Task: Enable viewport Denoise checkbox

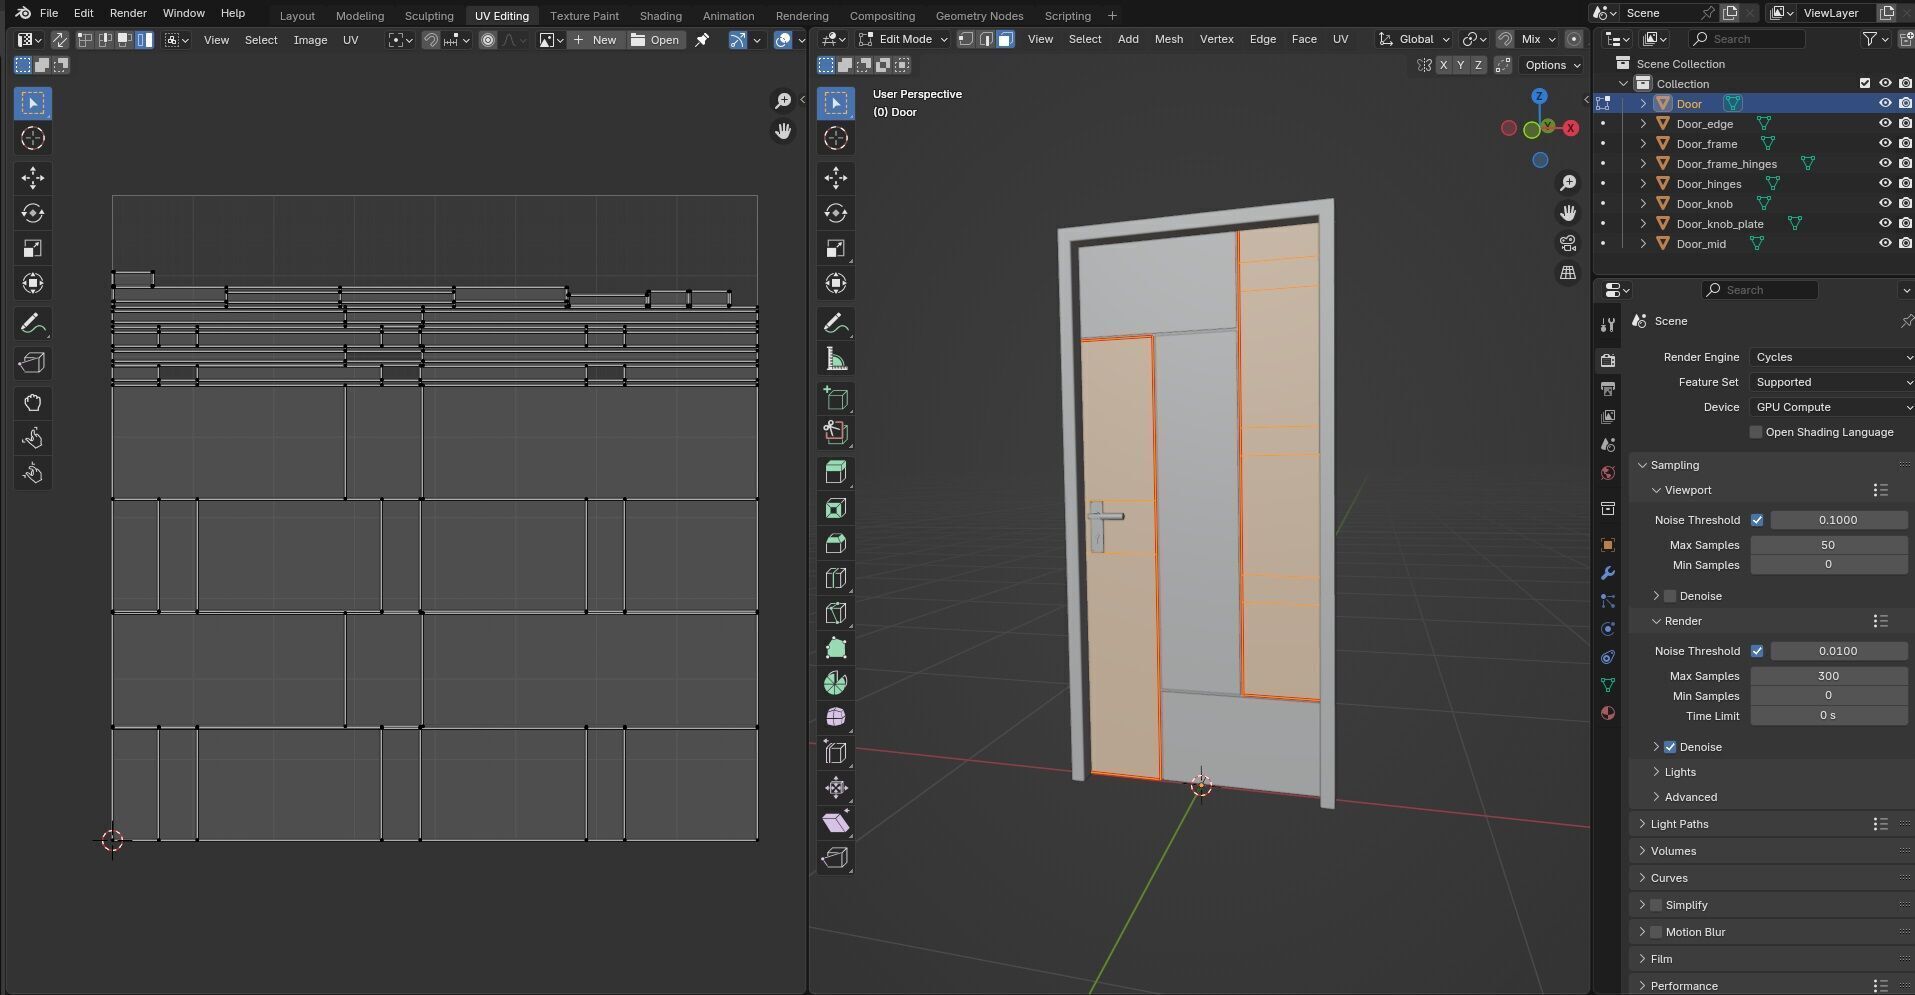Action: pos(1670,596)
